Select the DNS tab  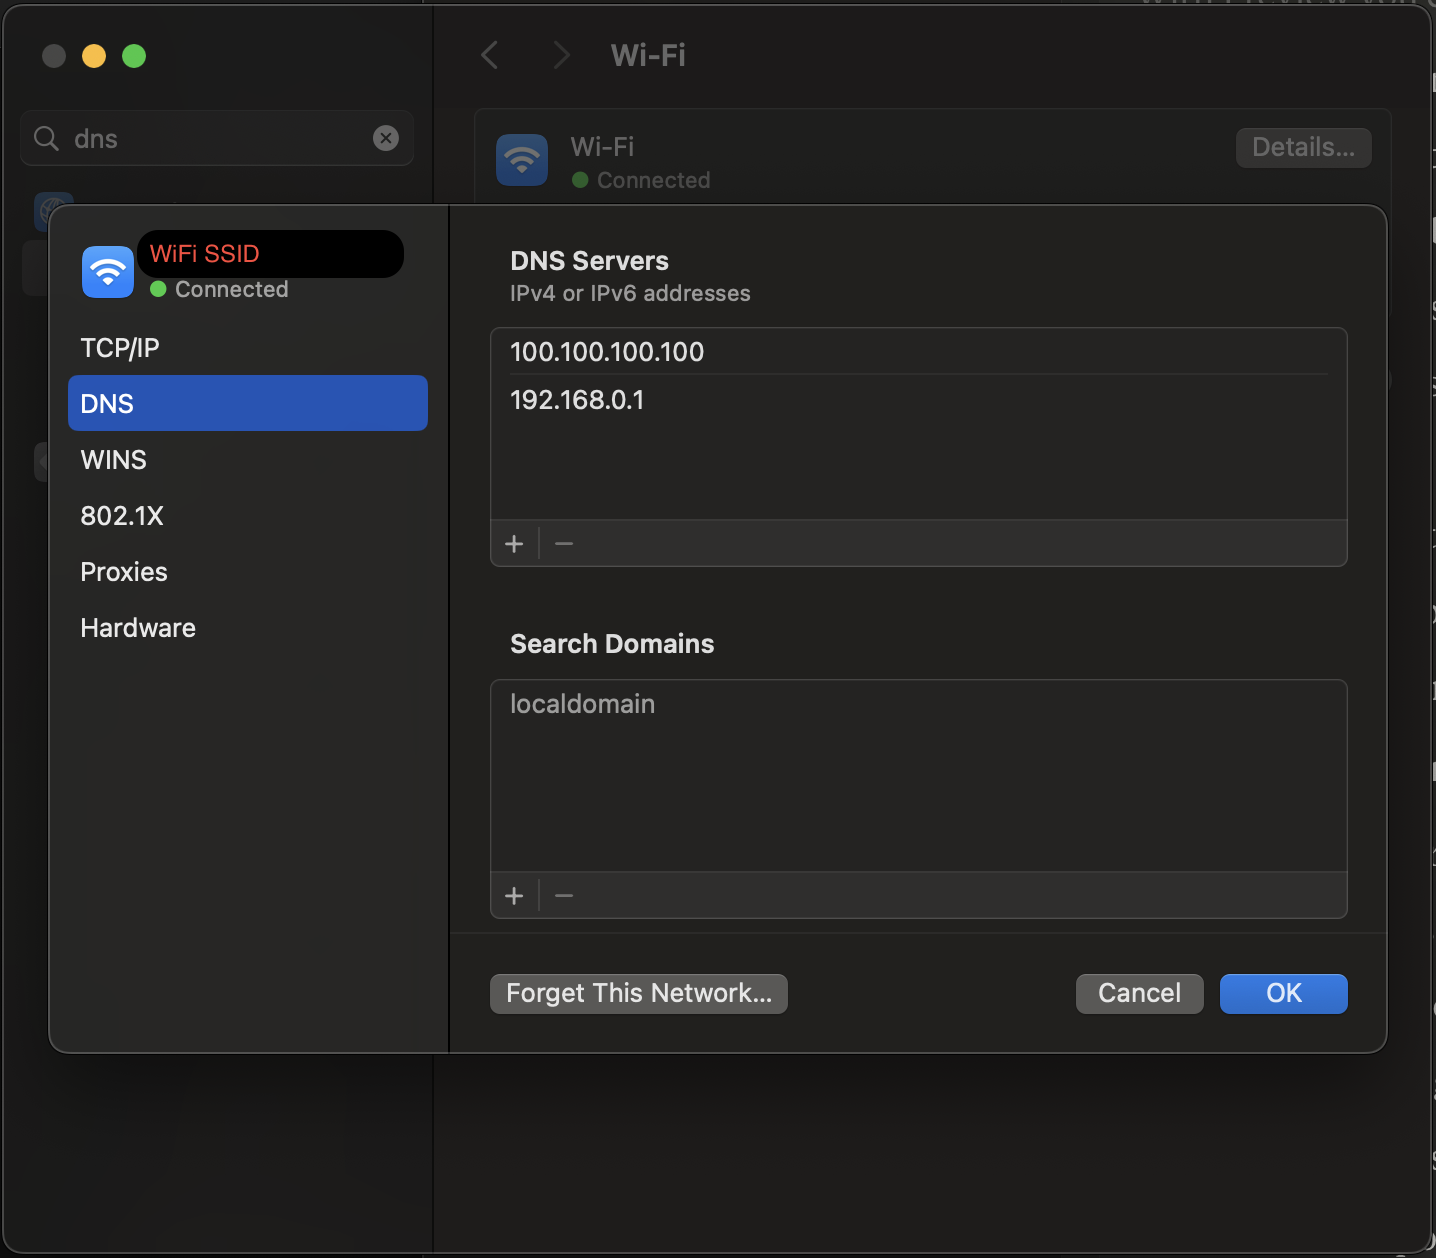coord(247,404)
